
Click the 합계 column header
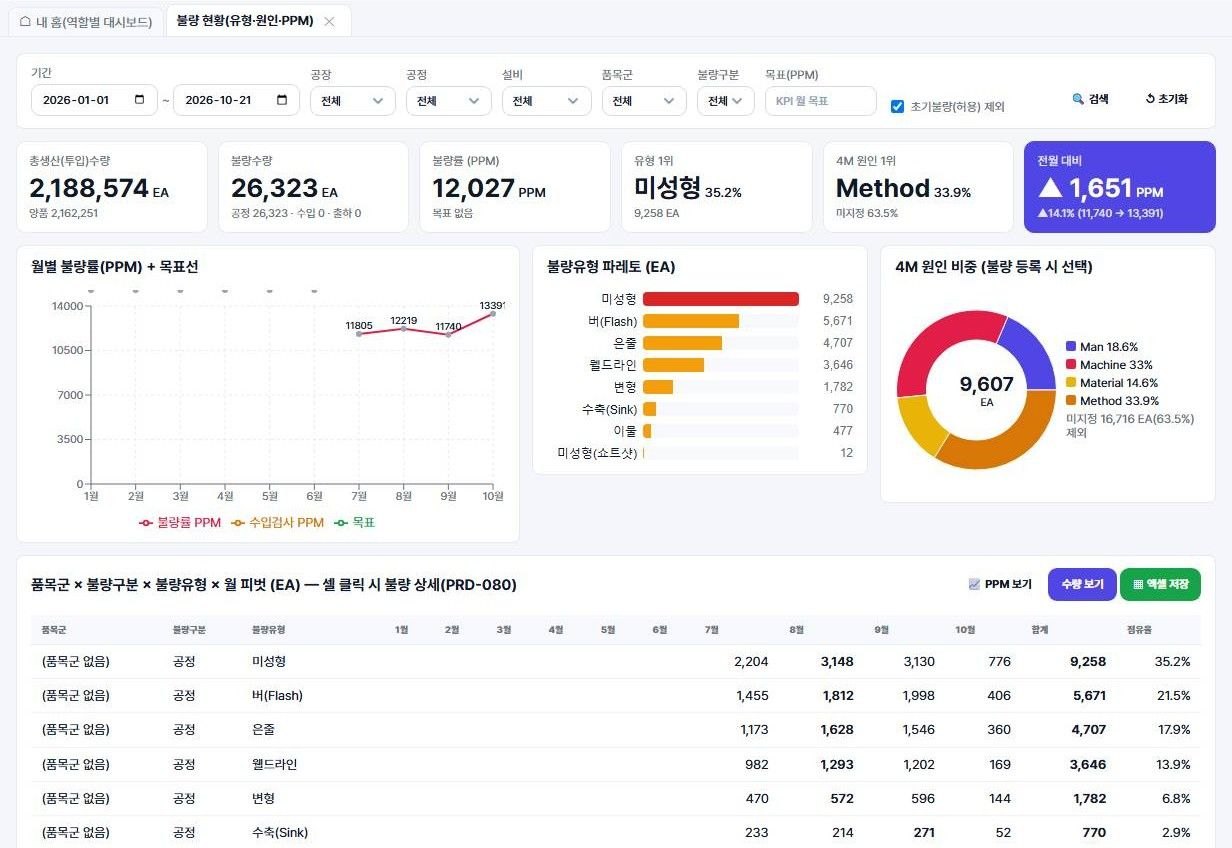(1040, 630)
